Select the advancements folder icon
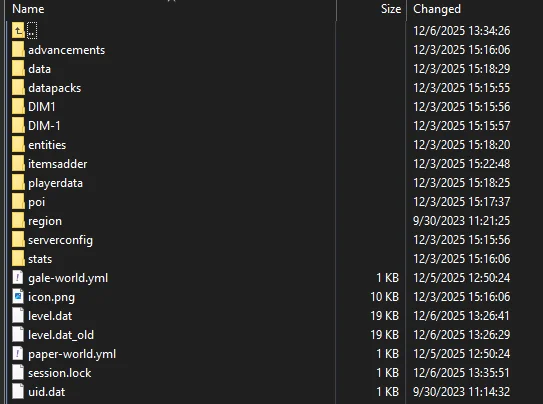This screenshot has height=404, width=543. [18, 50]
